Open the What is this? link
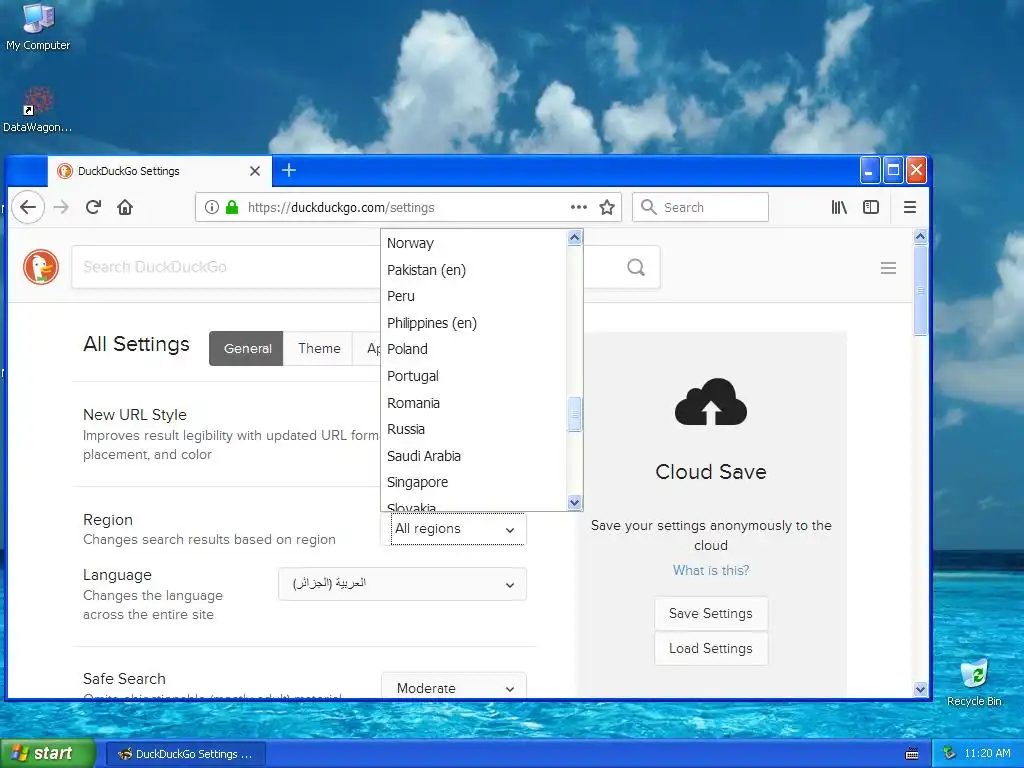 click(x=711, y=570)
